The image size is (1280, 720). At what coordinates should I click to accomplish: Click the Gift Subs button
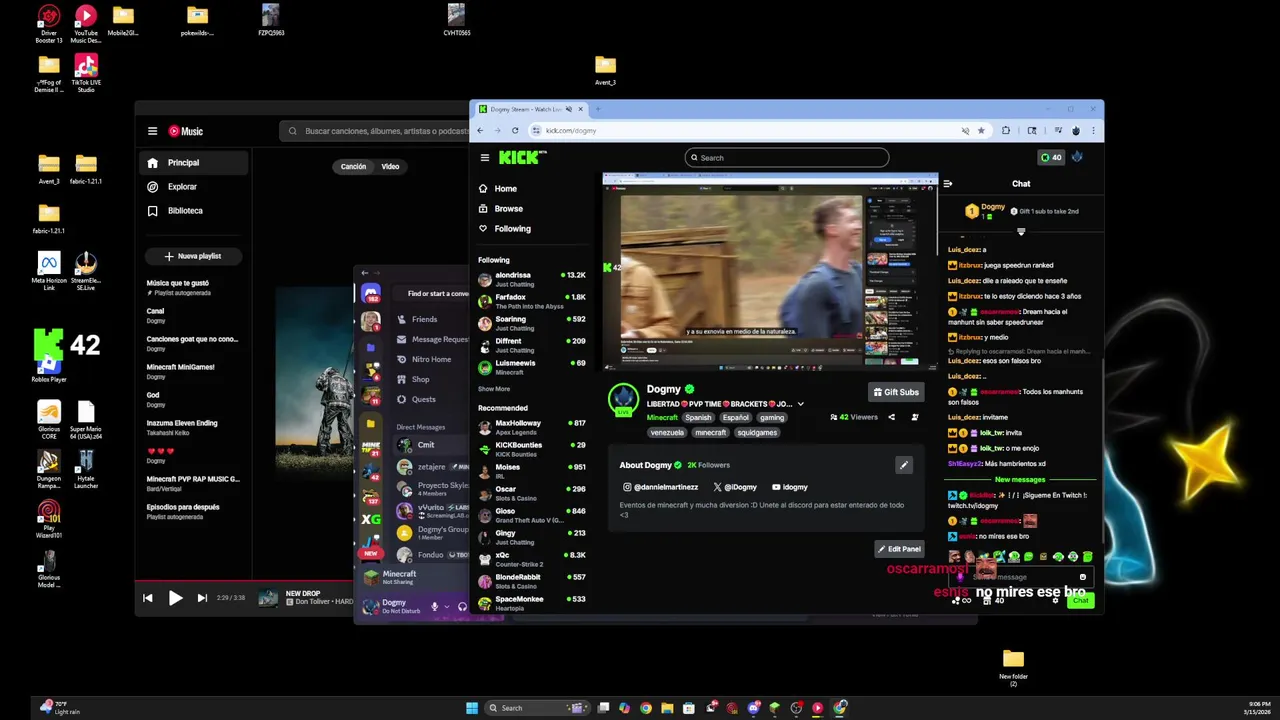tap(895, 392)
